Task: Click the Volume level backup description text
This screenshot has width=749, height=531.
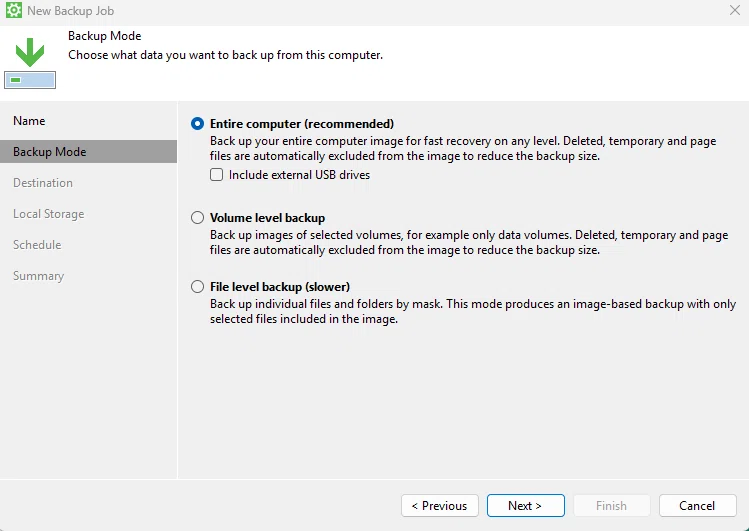Action: click(469, 242)
